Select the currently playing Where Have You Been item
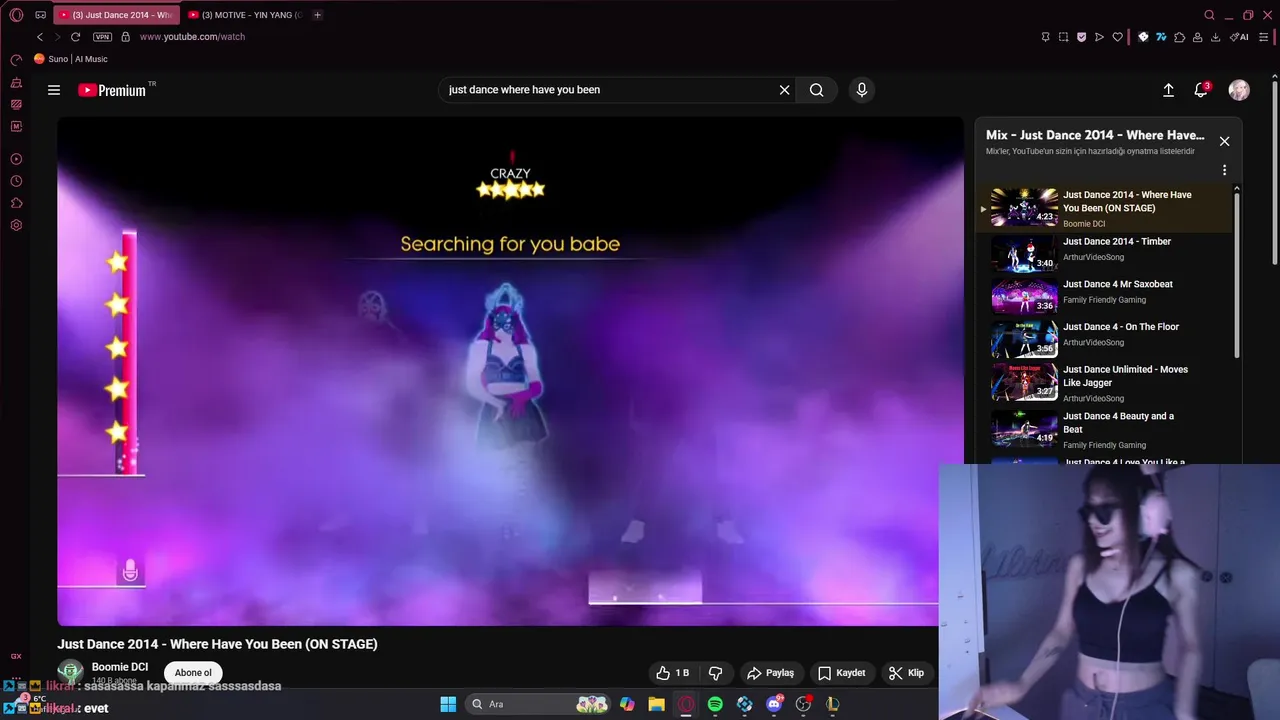1280x720 pixels. (x=1105, y=208)
